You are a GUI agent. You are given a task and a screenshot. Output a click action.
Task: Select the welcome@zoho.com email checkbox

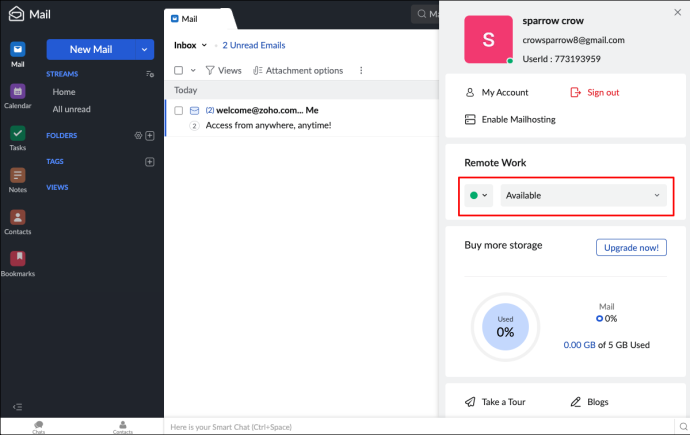(178, 110)
